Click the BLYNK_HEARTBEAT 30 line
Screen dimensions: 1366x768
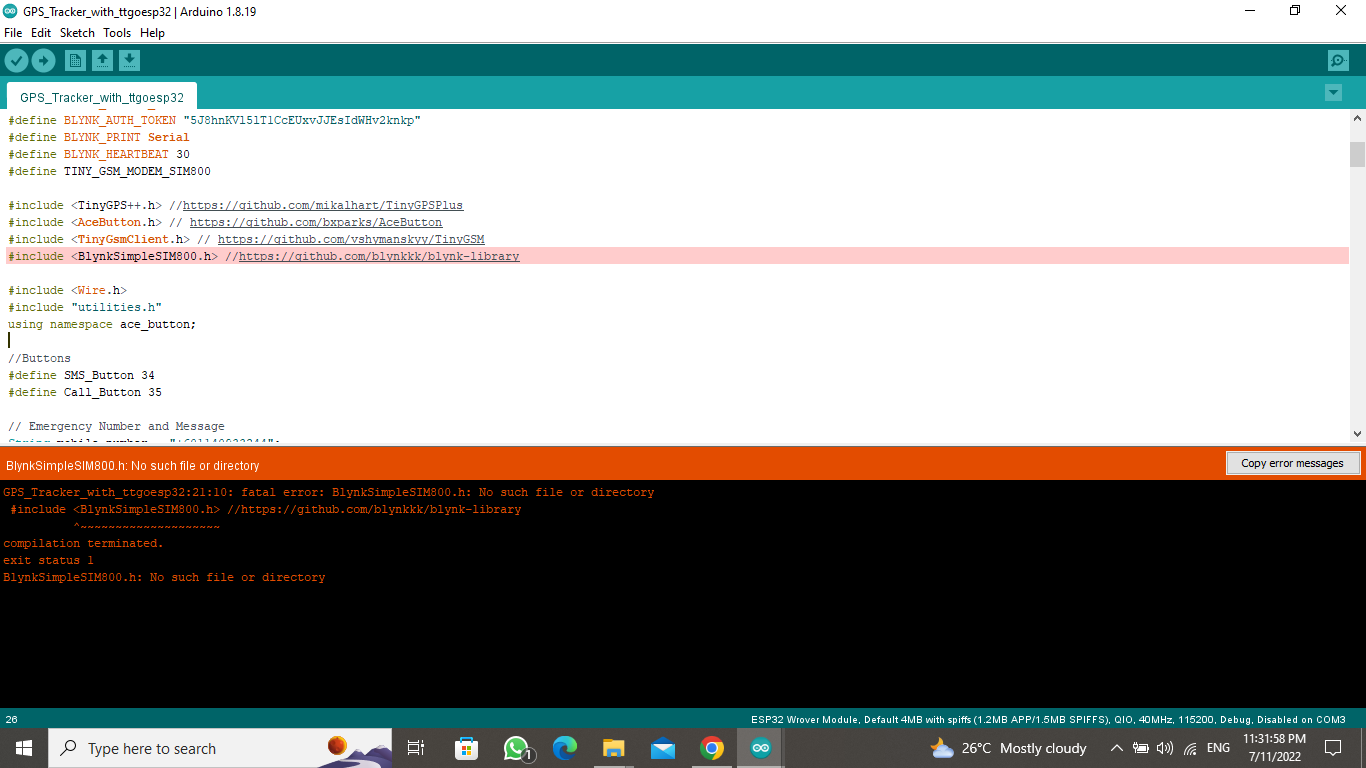pyautogui.click(x=99, y=154)
